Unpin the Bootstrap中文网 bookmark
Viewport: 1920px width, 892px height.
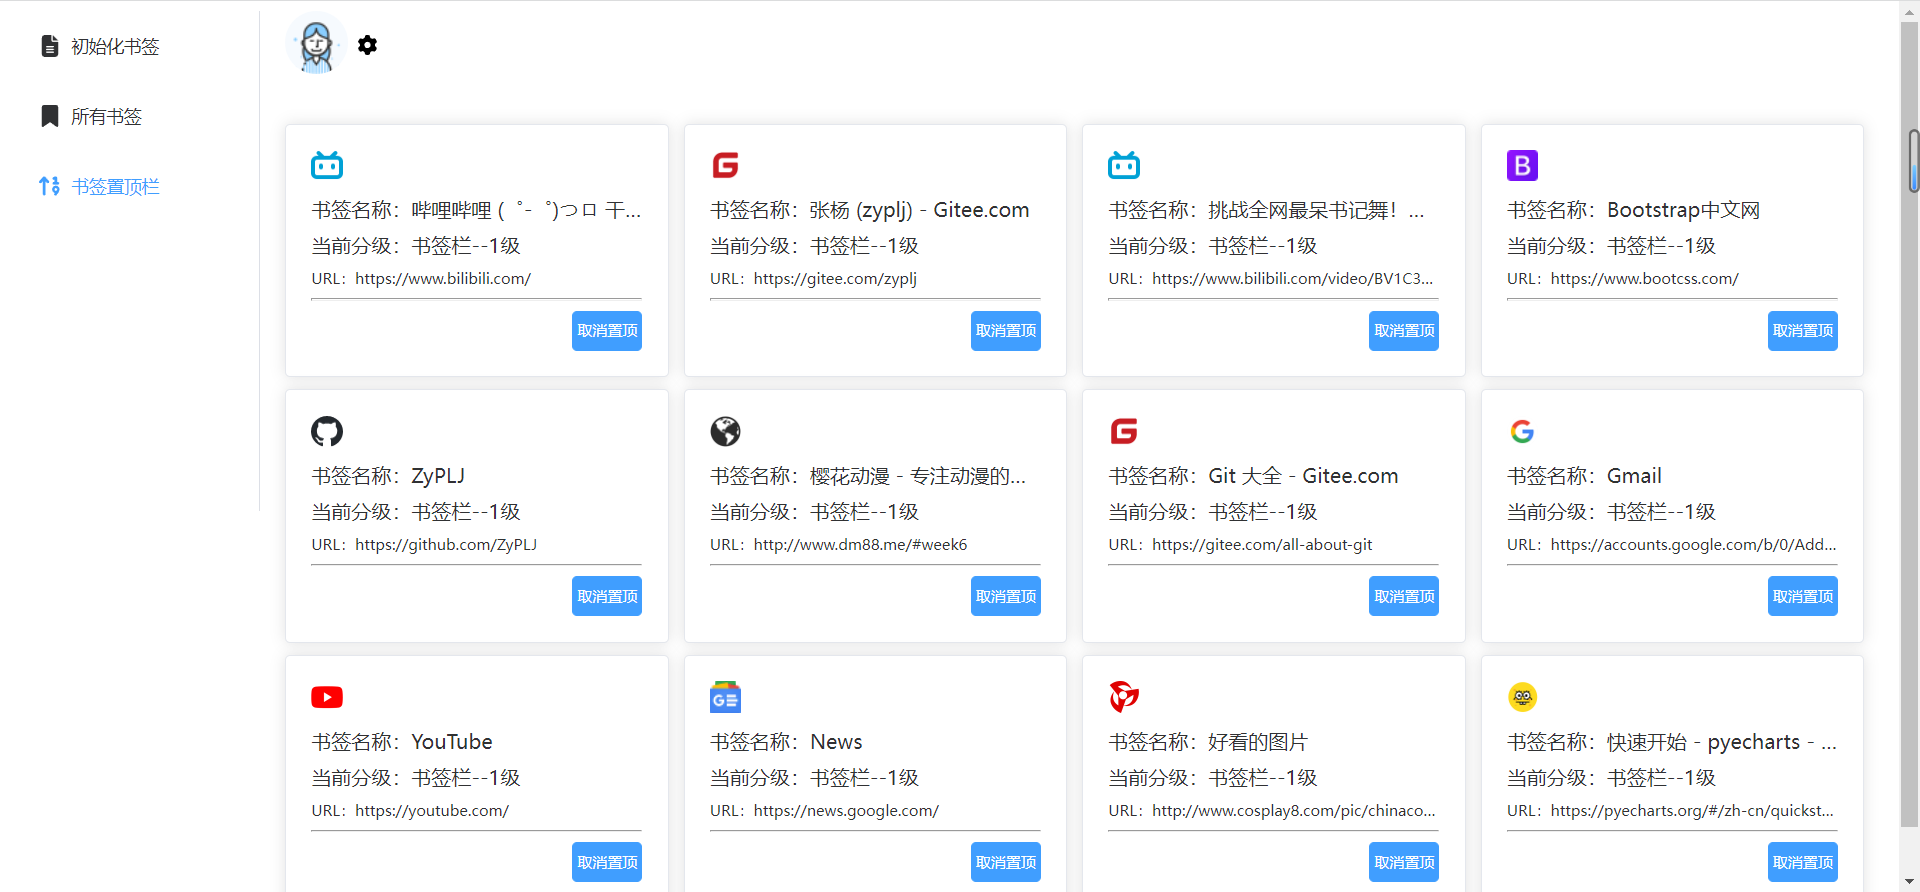click(1802, 331)
